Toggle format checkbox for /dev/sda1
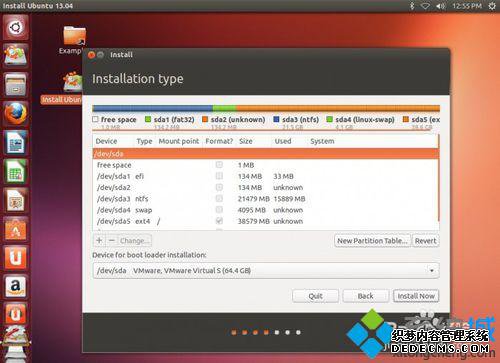 pos(219,176)
